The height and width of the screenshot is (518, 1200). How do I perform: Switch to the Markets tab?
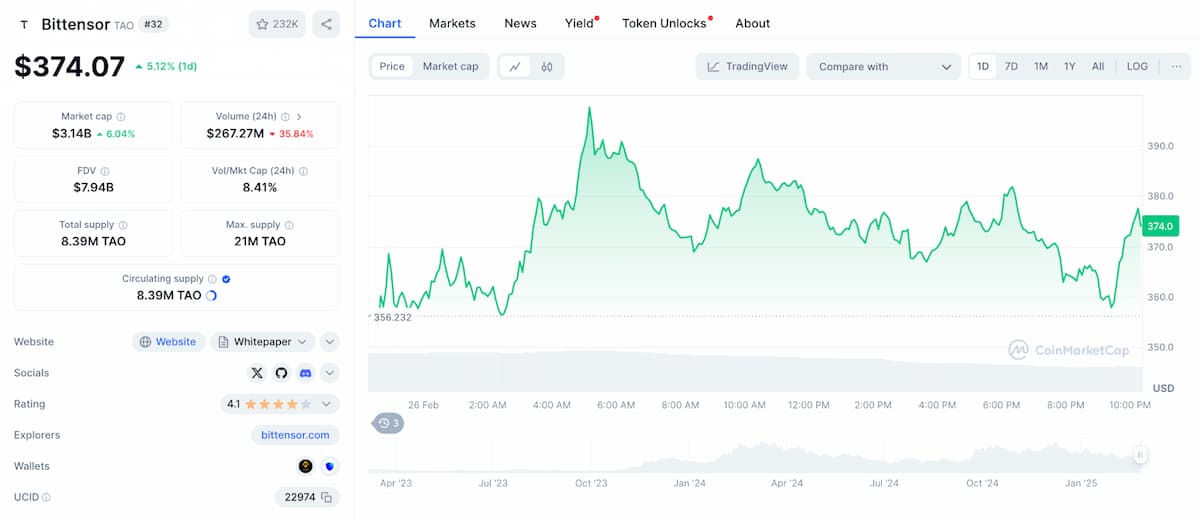coord(452,23)
